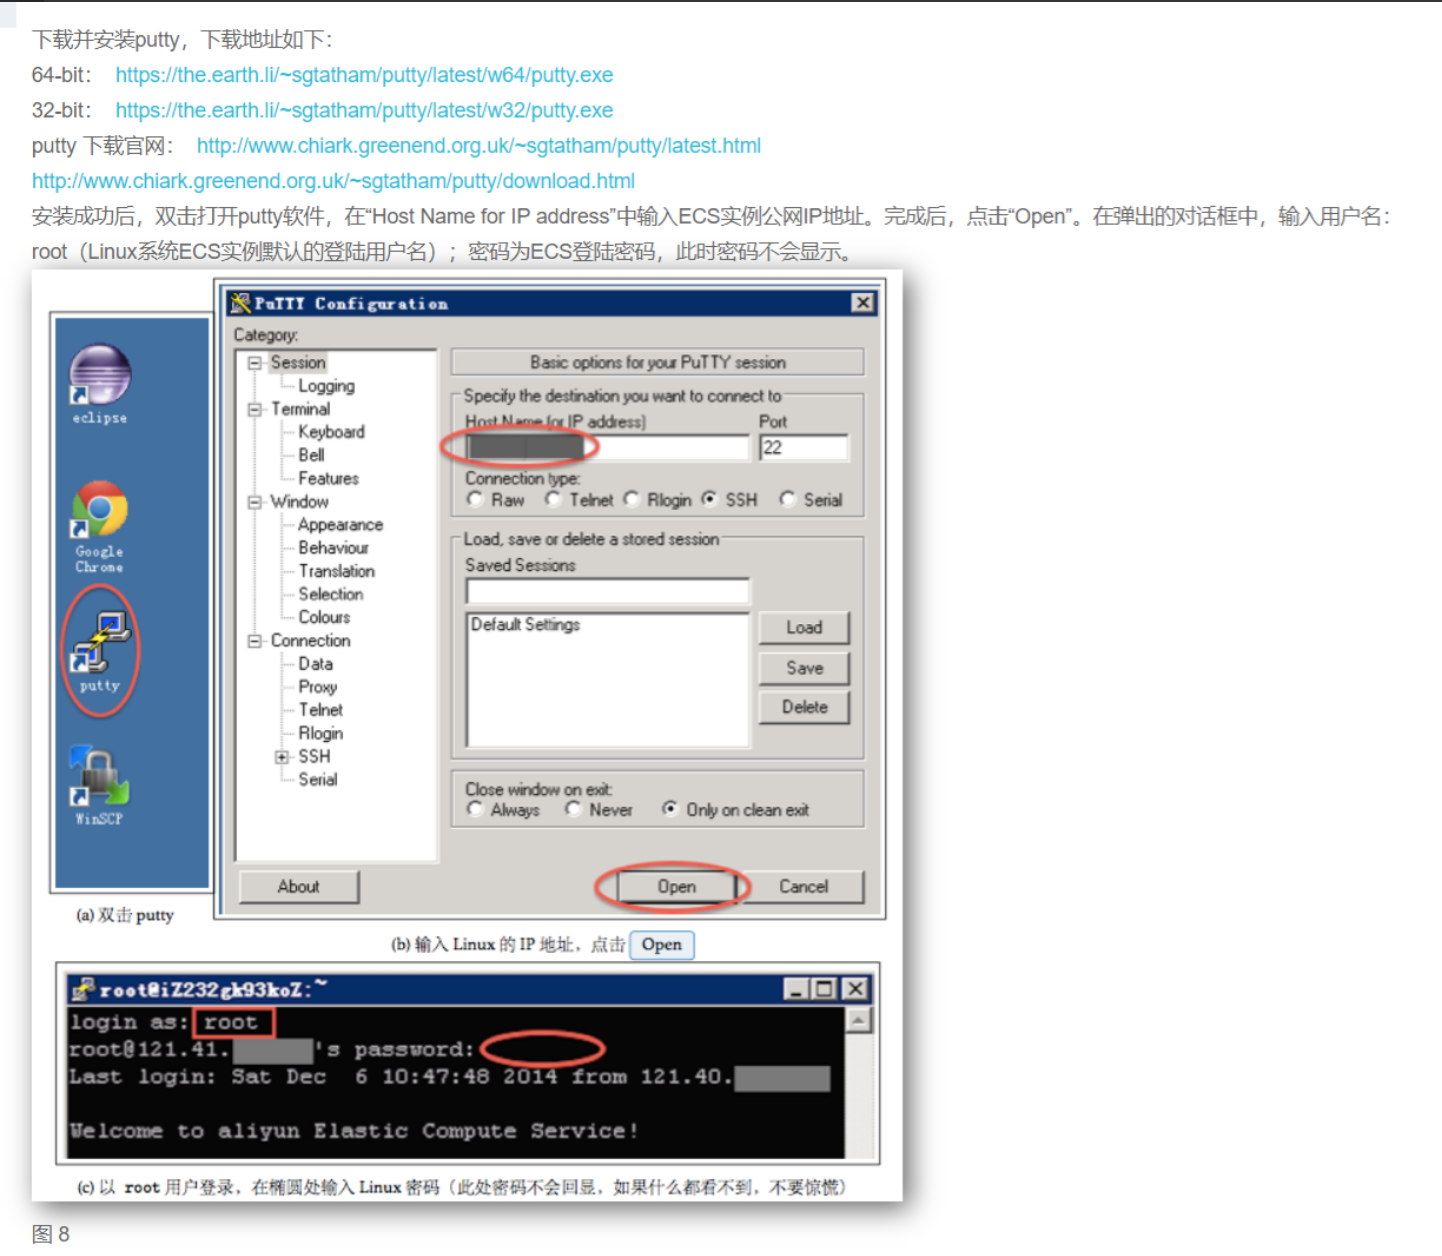Select the Raw connection type

(476, 499)
